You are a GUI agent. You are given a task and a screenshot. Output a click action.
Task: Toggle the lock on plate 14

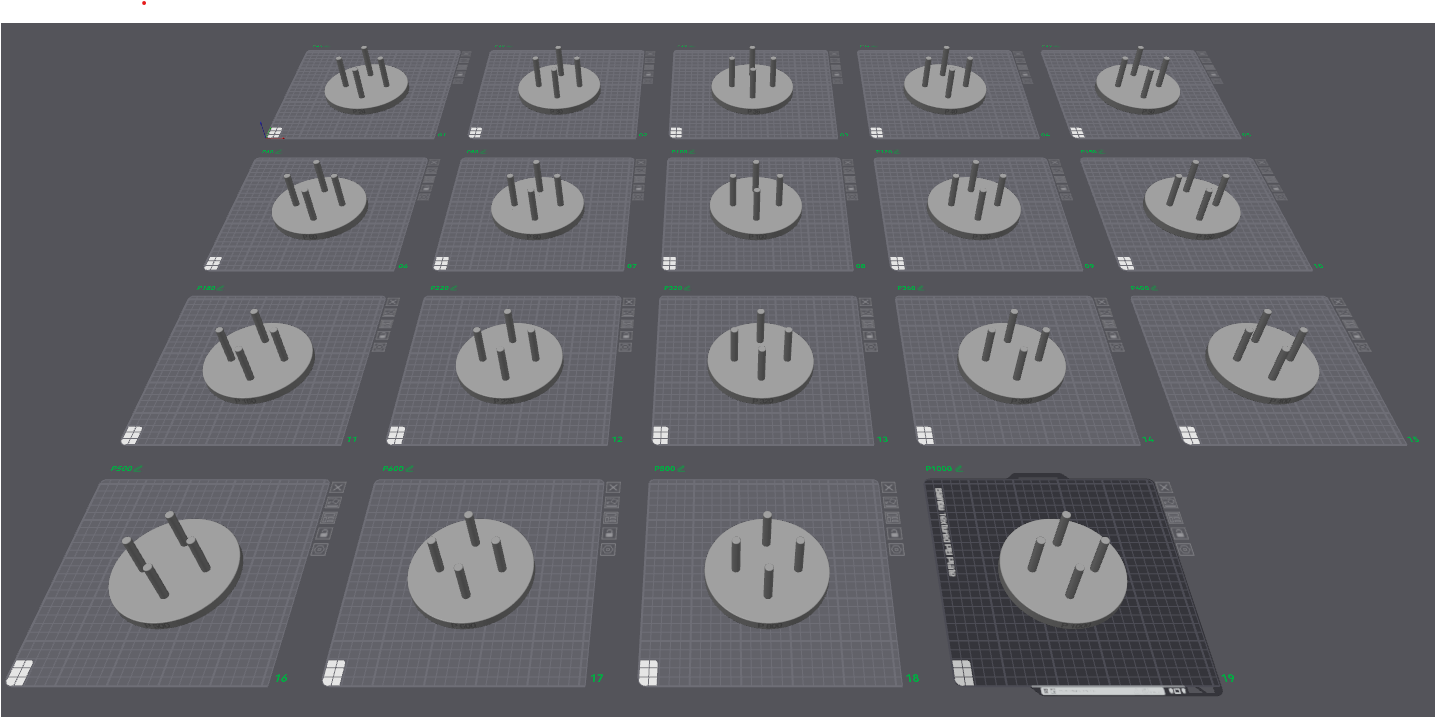coord(1113,336)
